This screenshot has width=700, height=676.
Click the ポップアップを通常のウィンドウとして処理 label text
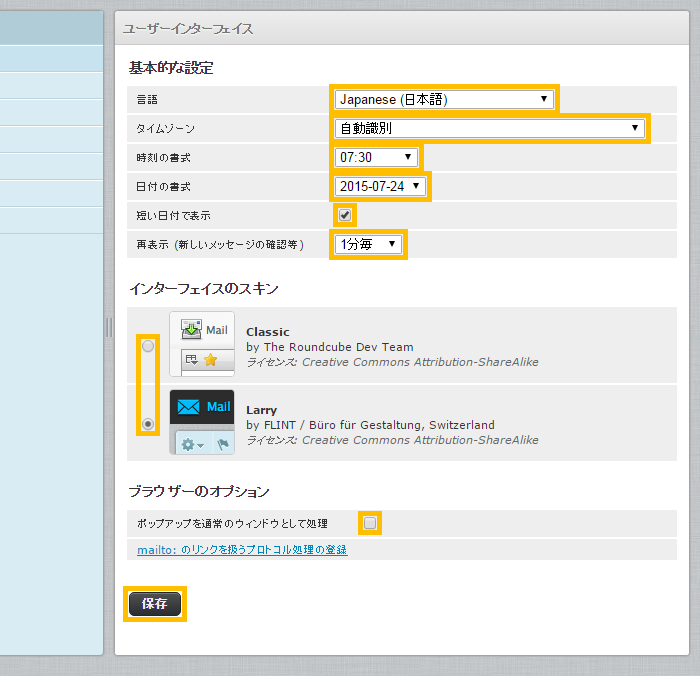point(232,522)
